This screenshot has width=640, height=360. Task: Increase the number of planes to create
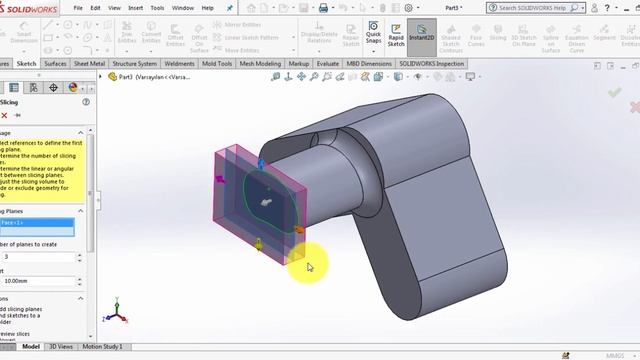tap(80, 254)
